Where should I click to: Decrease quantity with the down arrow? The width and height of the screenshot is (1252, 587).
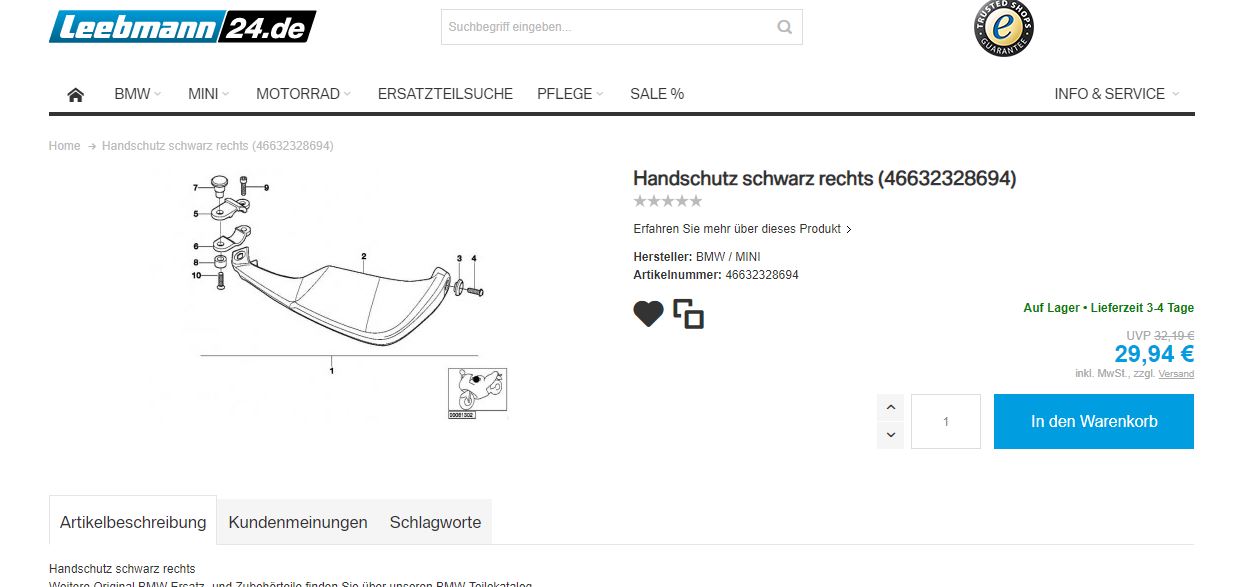[890, 435]
